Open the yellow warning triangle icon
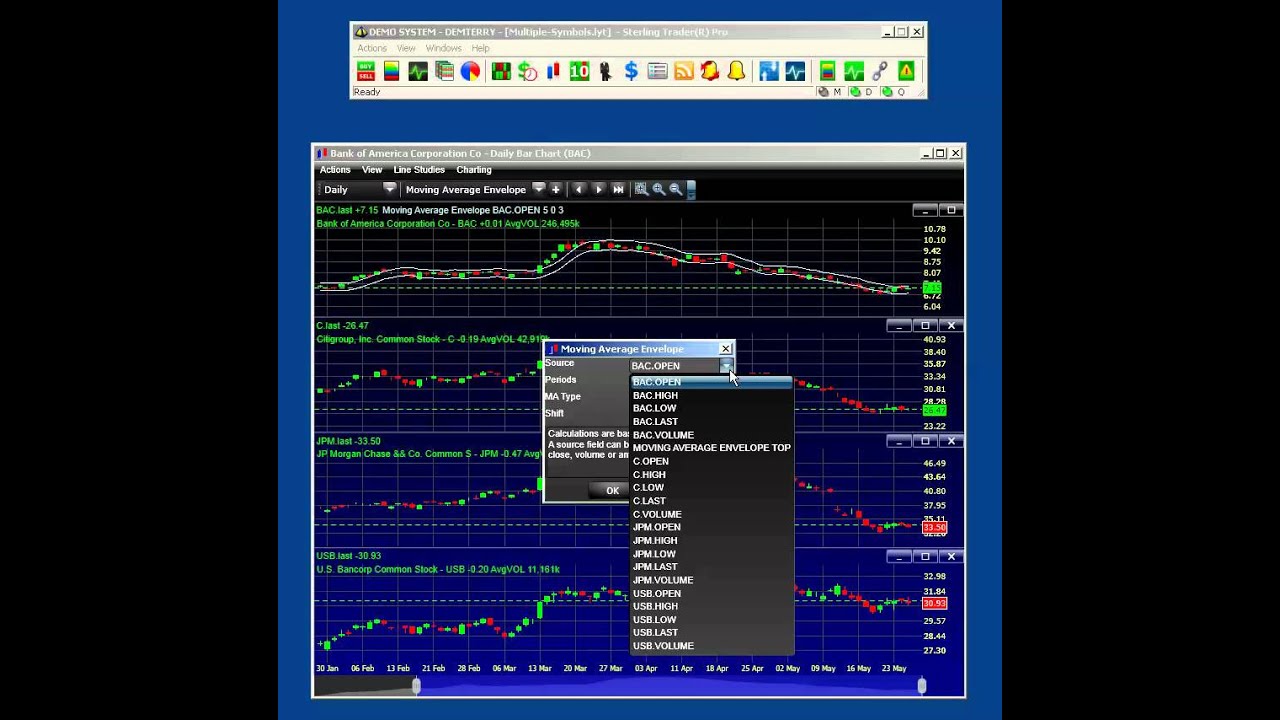The height and width of the screenshot is (720, 1280). point(906,71)
